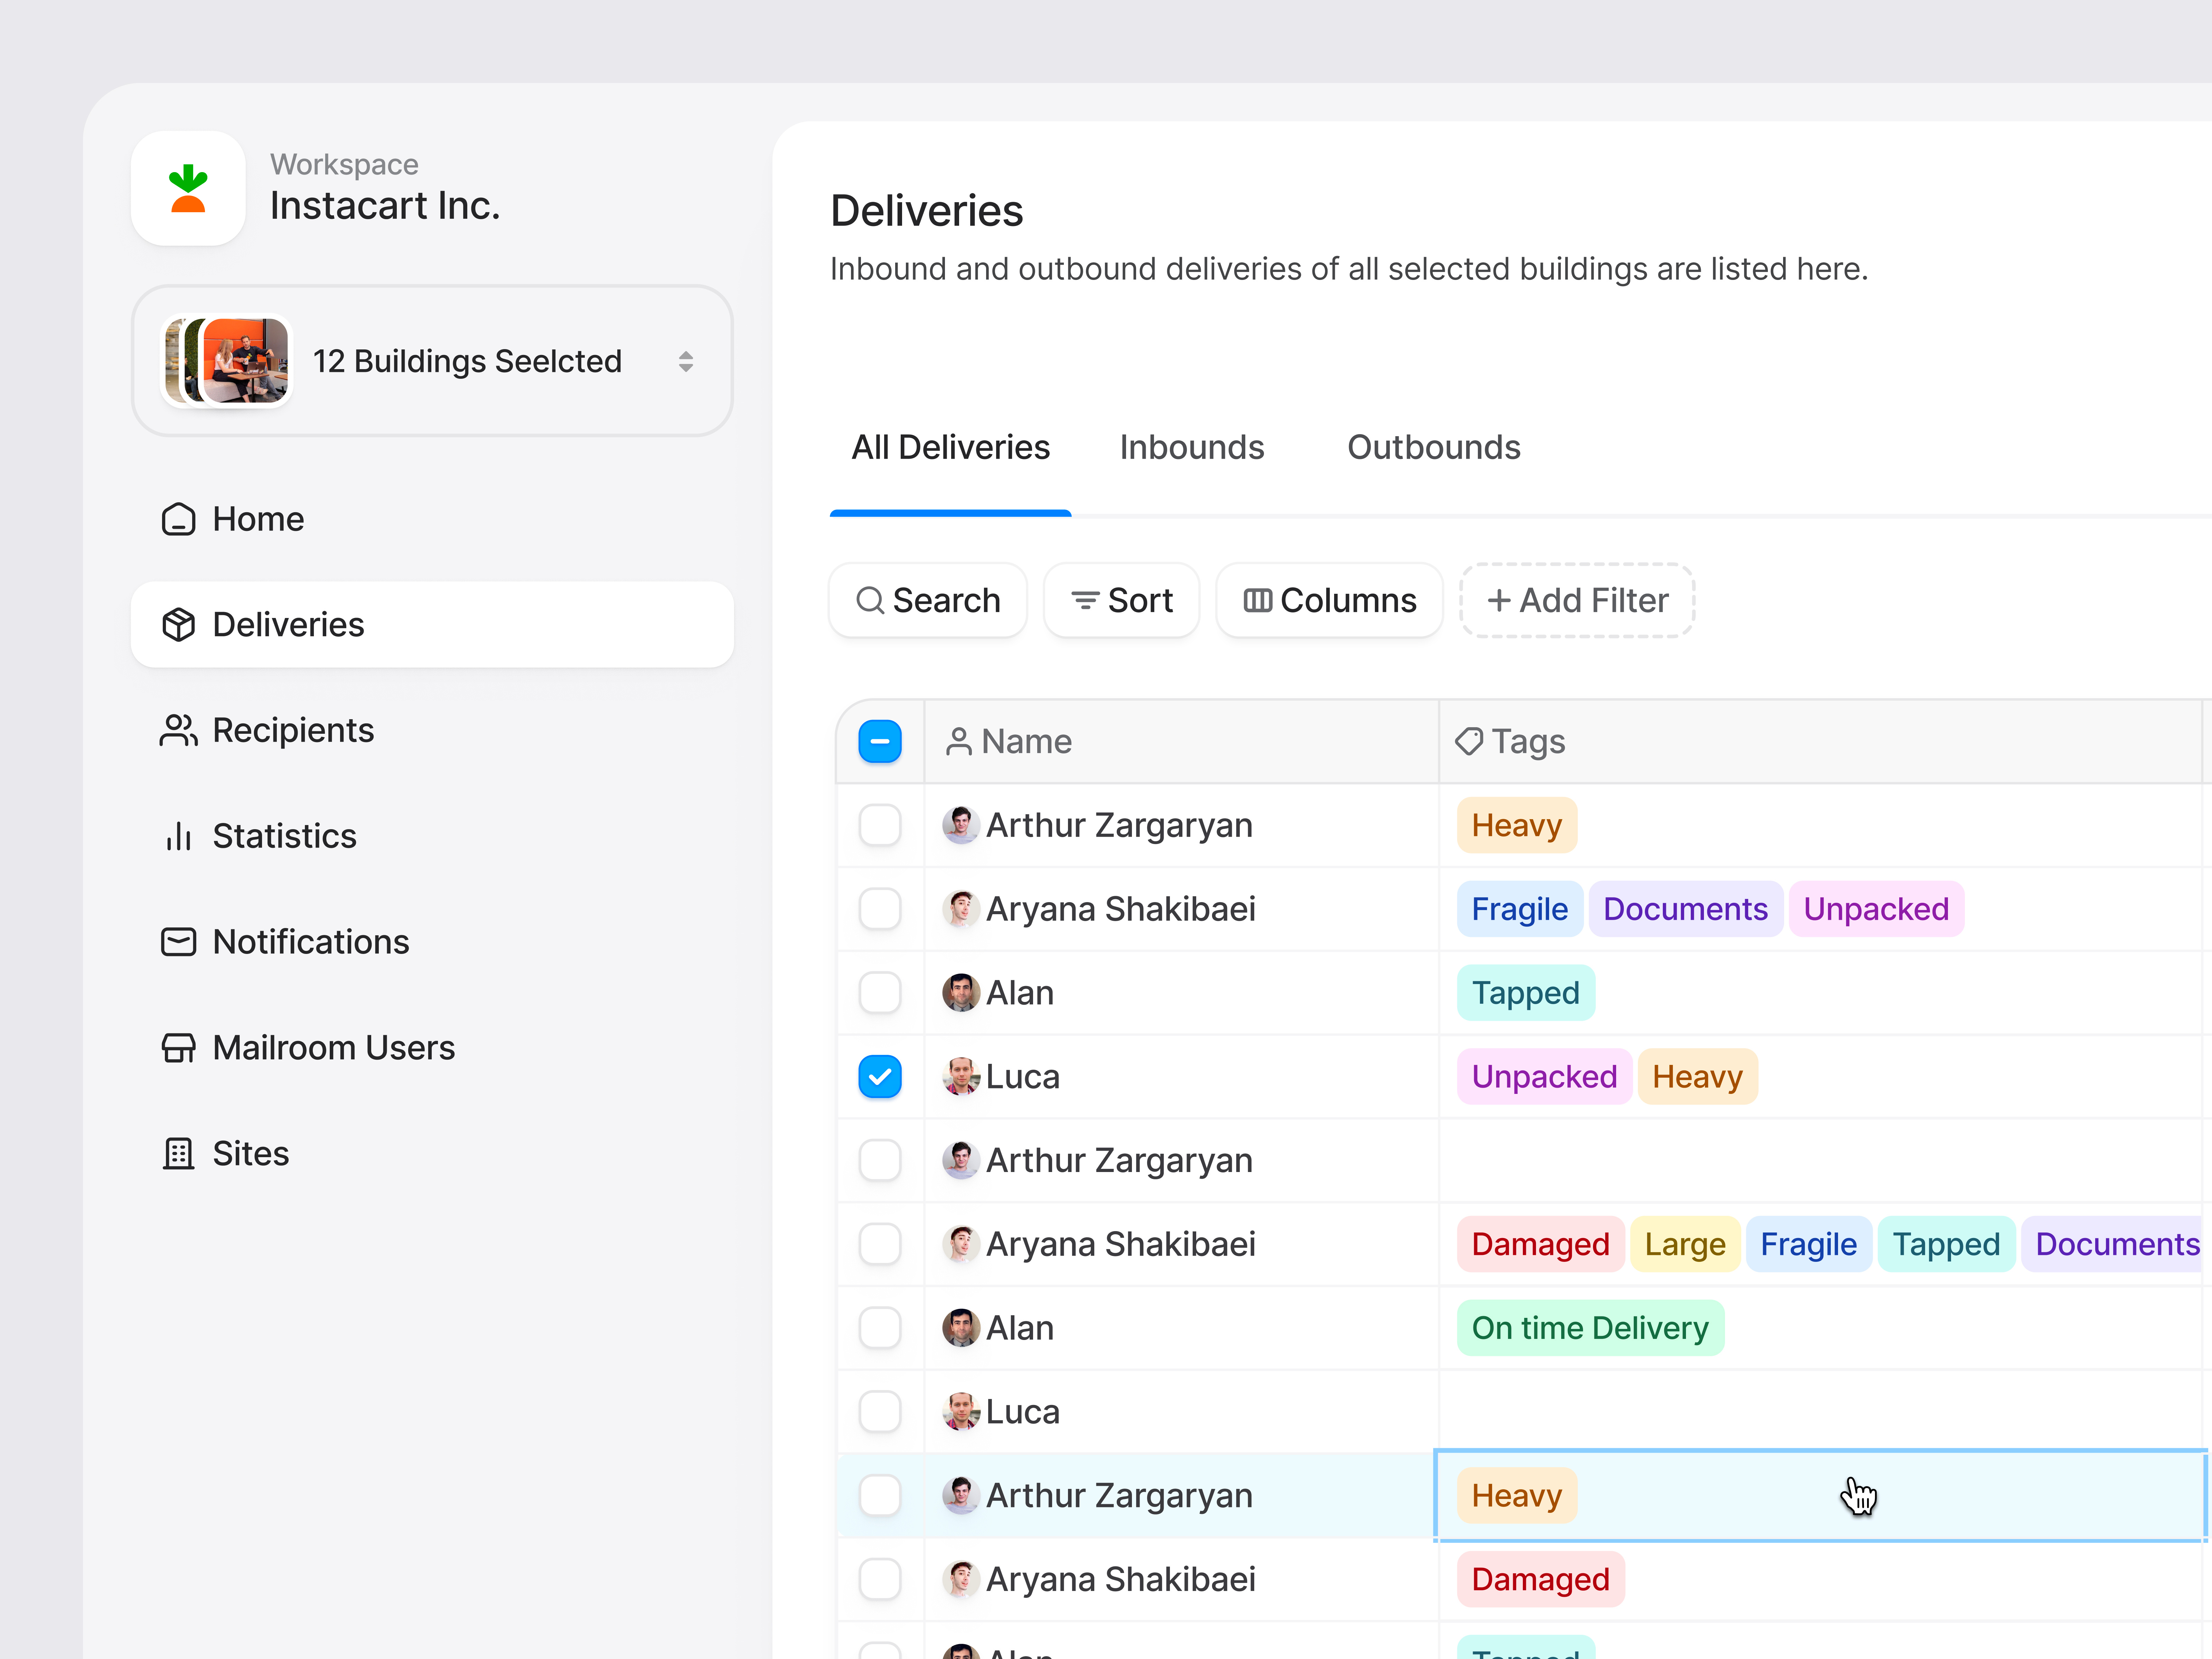The image size is (2212, 1659).
Task: Check the untagged Luca row checkbox
Action: [x=880, y=1412]
